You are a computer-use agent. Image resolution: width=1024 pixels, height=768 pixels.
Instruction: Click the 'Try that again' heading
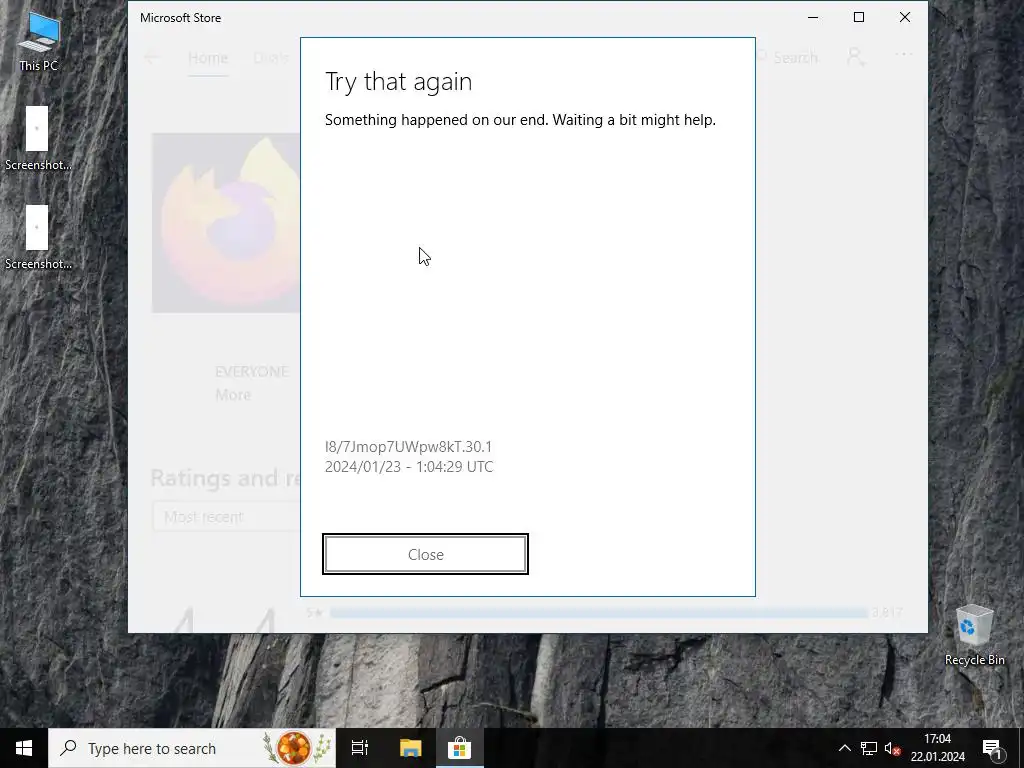pyautogui.click(x=398, y=82)
